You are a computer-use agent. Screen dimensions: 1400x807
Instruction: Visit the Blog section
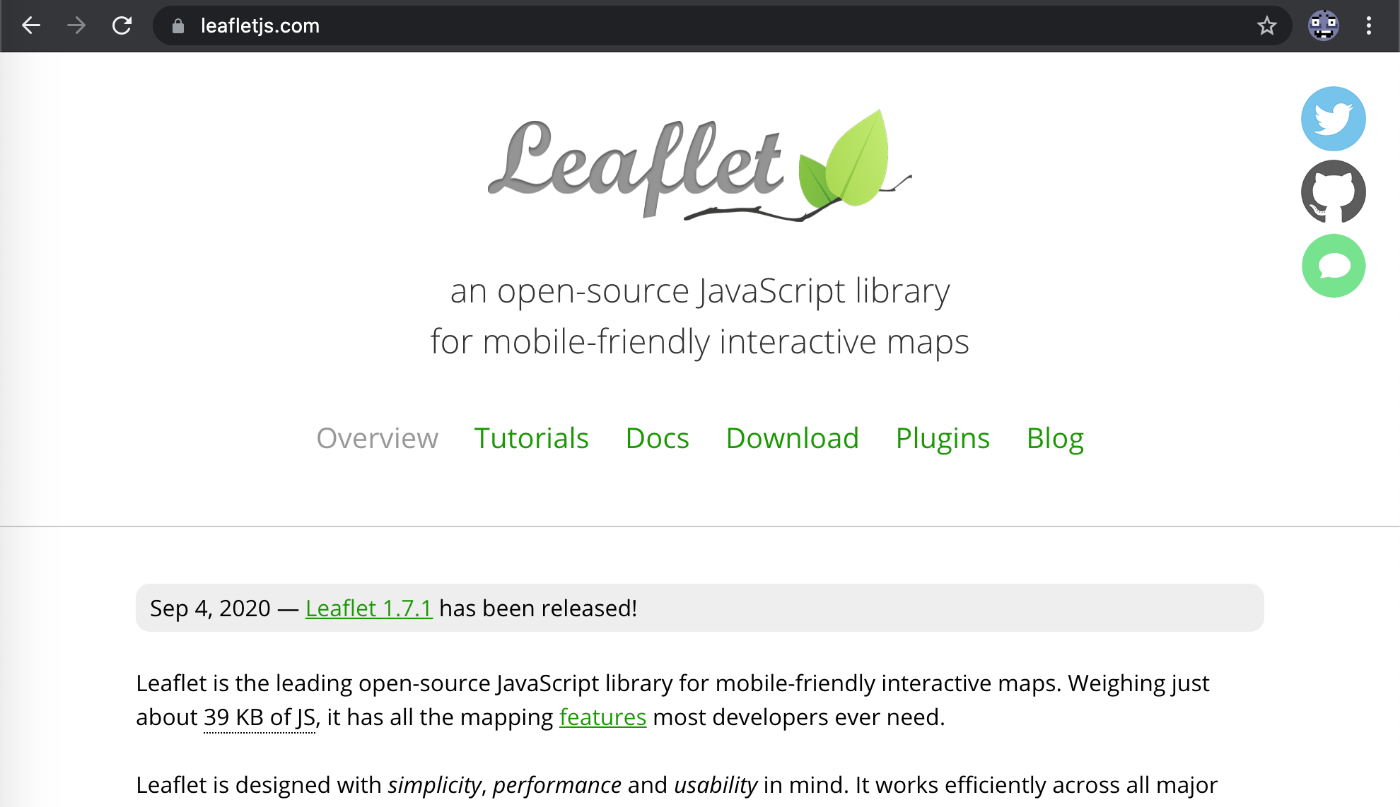coord(1055,438)
